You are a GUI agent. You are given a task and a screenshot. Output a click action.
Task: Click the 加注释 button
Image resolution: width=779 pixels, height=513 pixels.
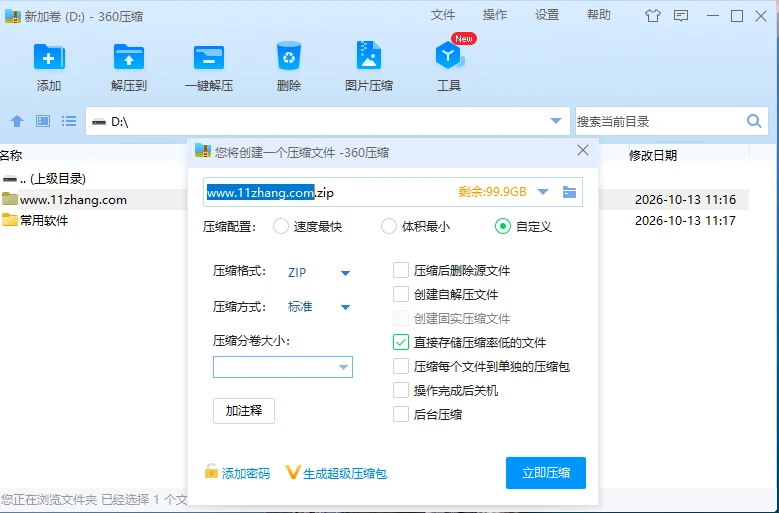pos(244,411)
